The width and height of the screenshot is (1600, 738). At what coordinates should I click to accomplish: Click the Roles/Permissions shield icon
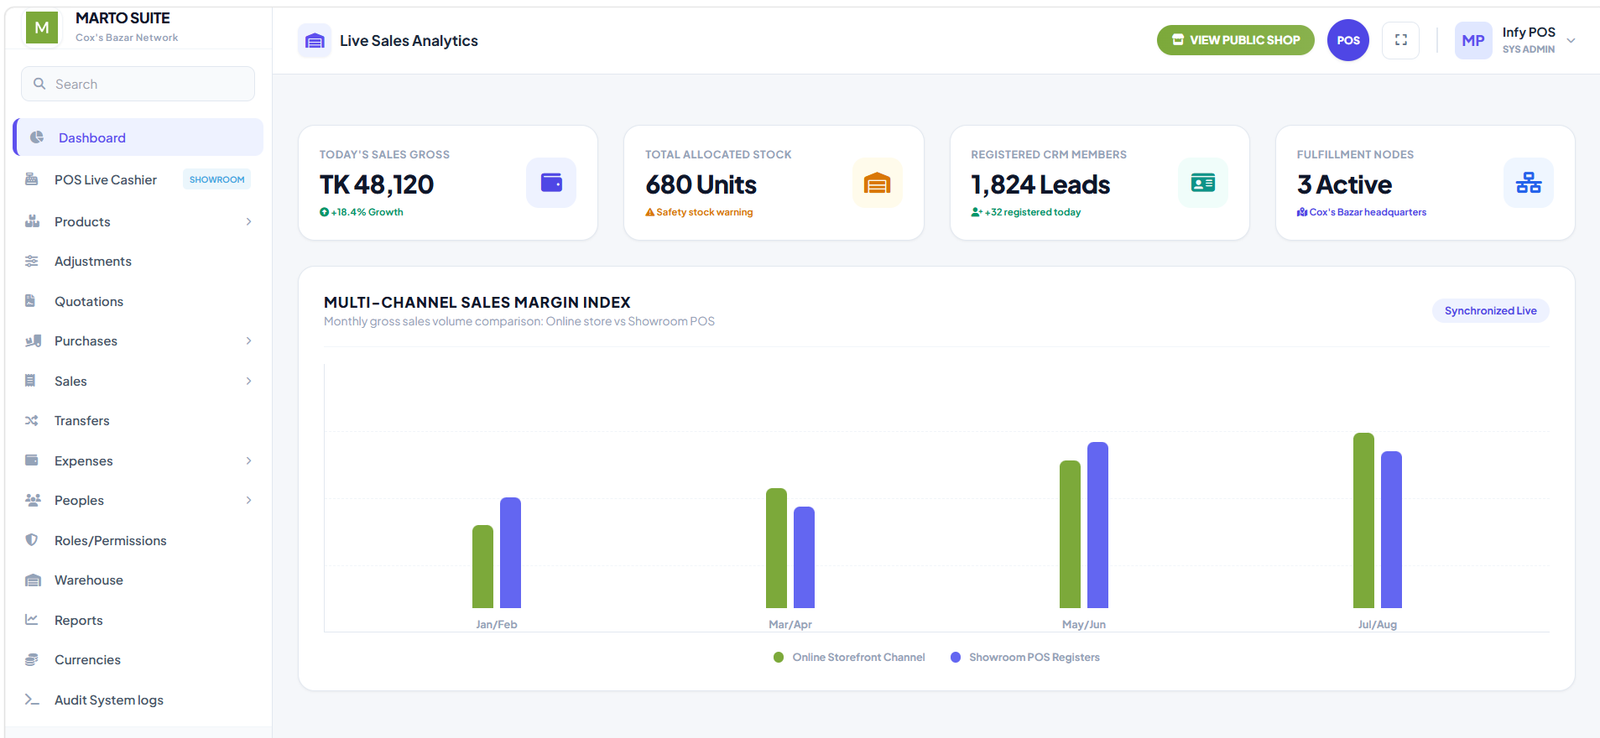pyautogui.click(x=31, y=540)
